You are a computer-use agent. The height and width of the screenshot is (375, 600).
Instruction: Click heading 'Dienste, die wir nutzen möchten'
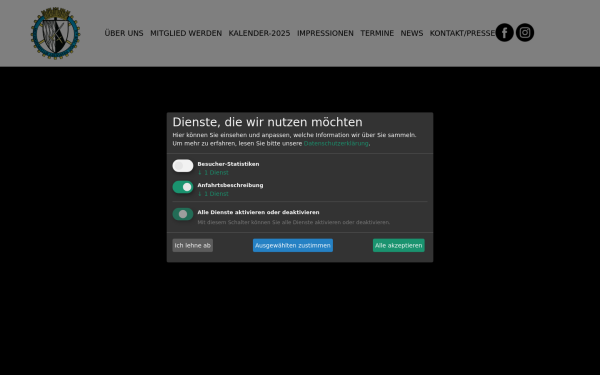[x=267, y=122]
